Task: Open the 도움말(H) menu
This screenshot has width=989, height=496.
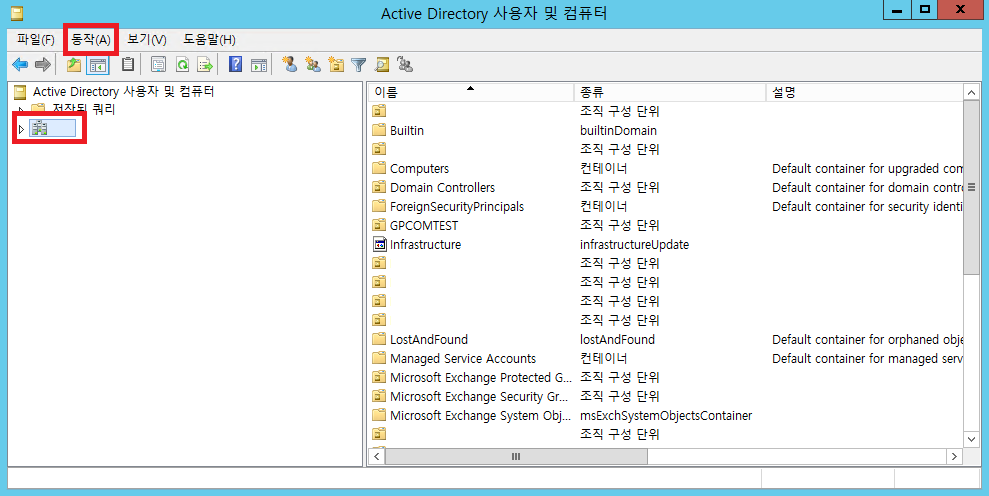Action: tap(209, 39)
